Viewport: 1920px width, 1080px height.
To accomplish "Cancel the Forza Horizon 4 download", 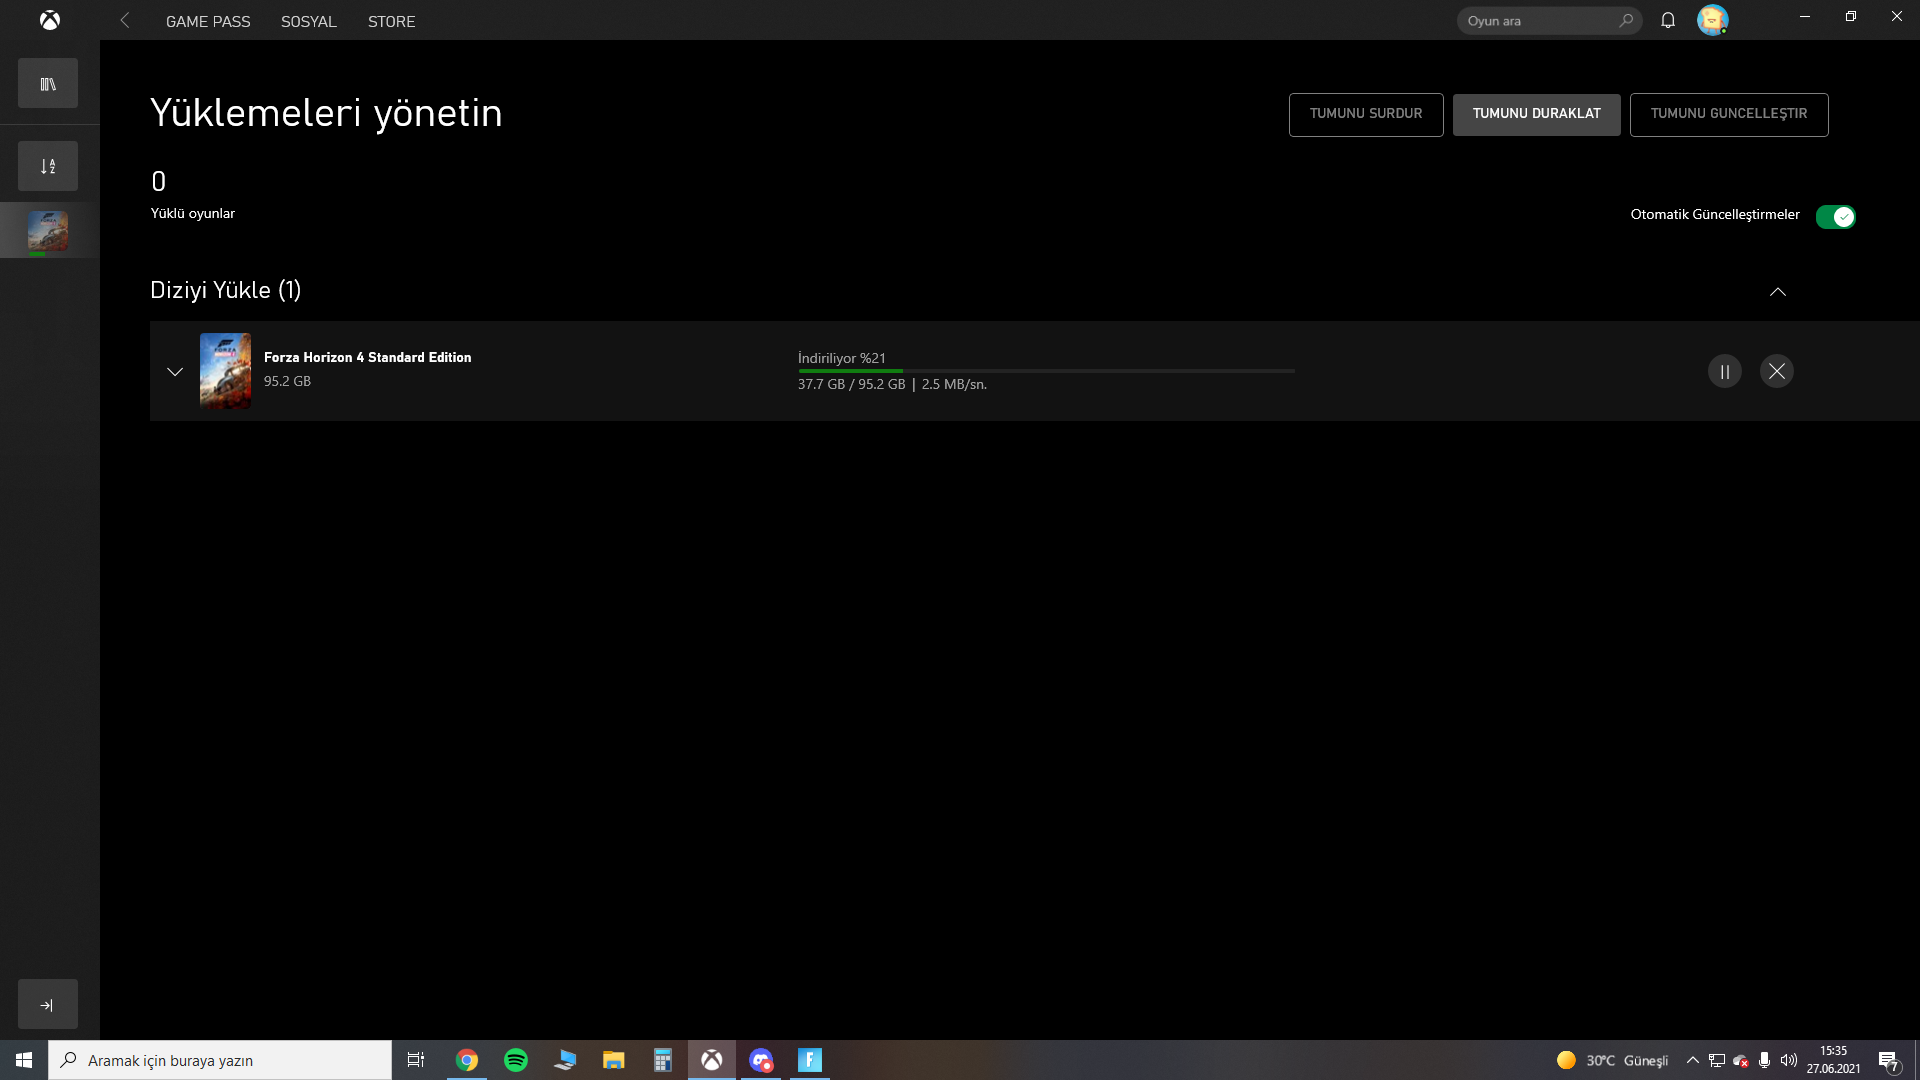I will click(1776, 371).
